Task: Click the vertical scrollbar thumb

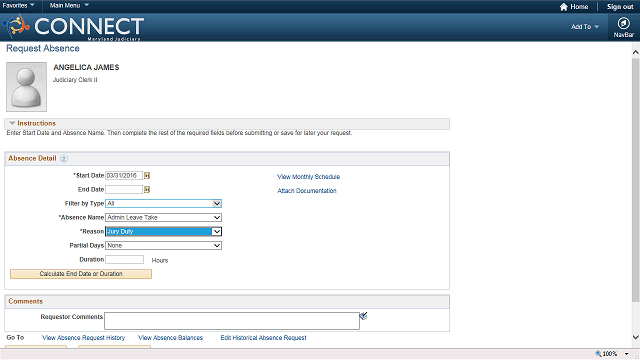Action: pyautogui.click(x=636, y=180)
